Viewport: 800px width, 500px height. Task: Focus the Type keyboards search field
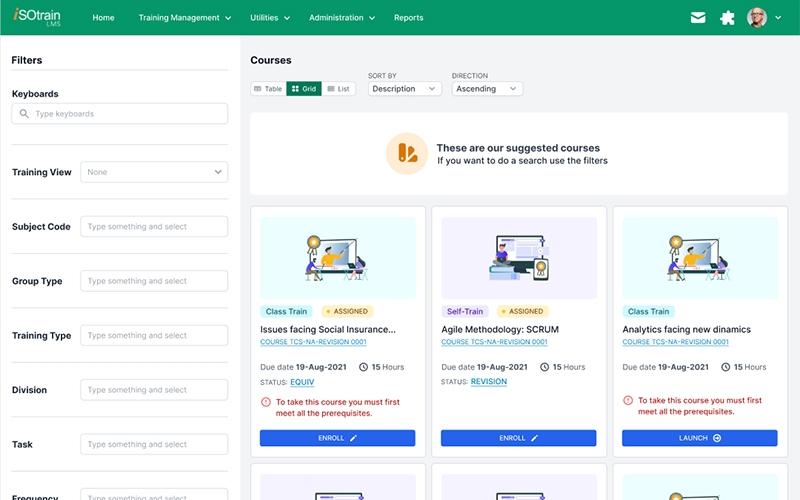point(120,114)
